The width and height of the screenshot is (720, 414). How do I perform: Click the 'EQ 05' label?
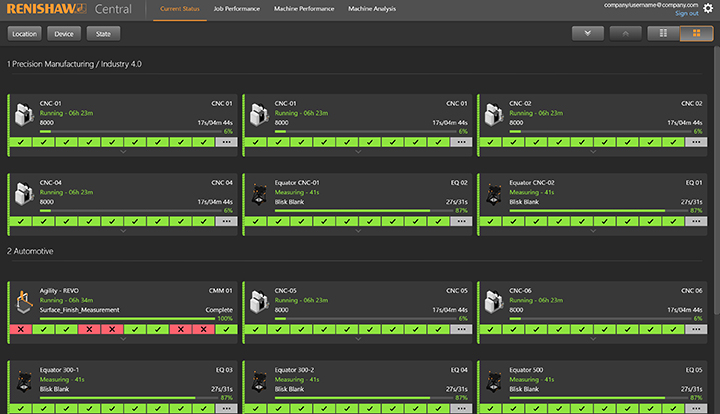click(x=694, y=369)
